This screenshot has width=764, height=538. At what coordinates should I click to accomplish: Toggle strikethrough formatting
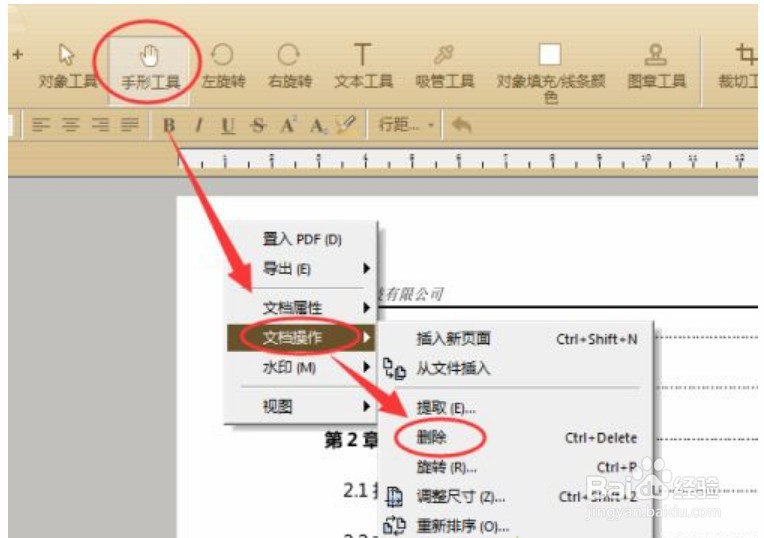258,125
